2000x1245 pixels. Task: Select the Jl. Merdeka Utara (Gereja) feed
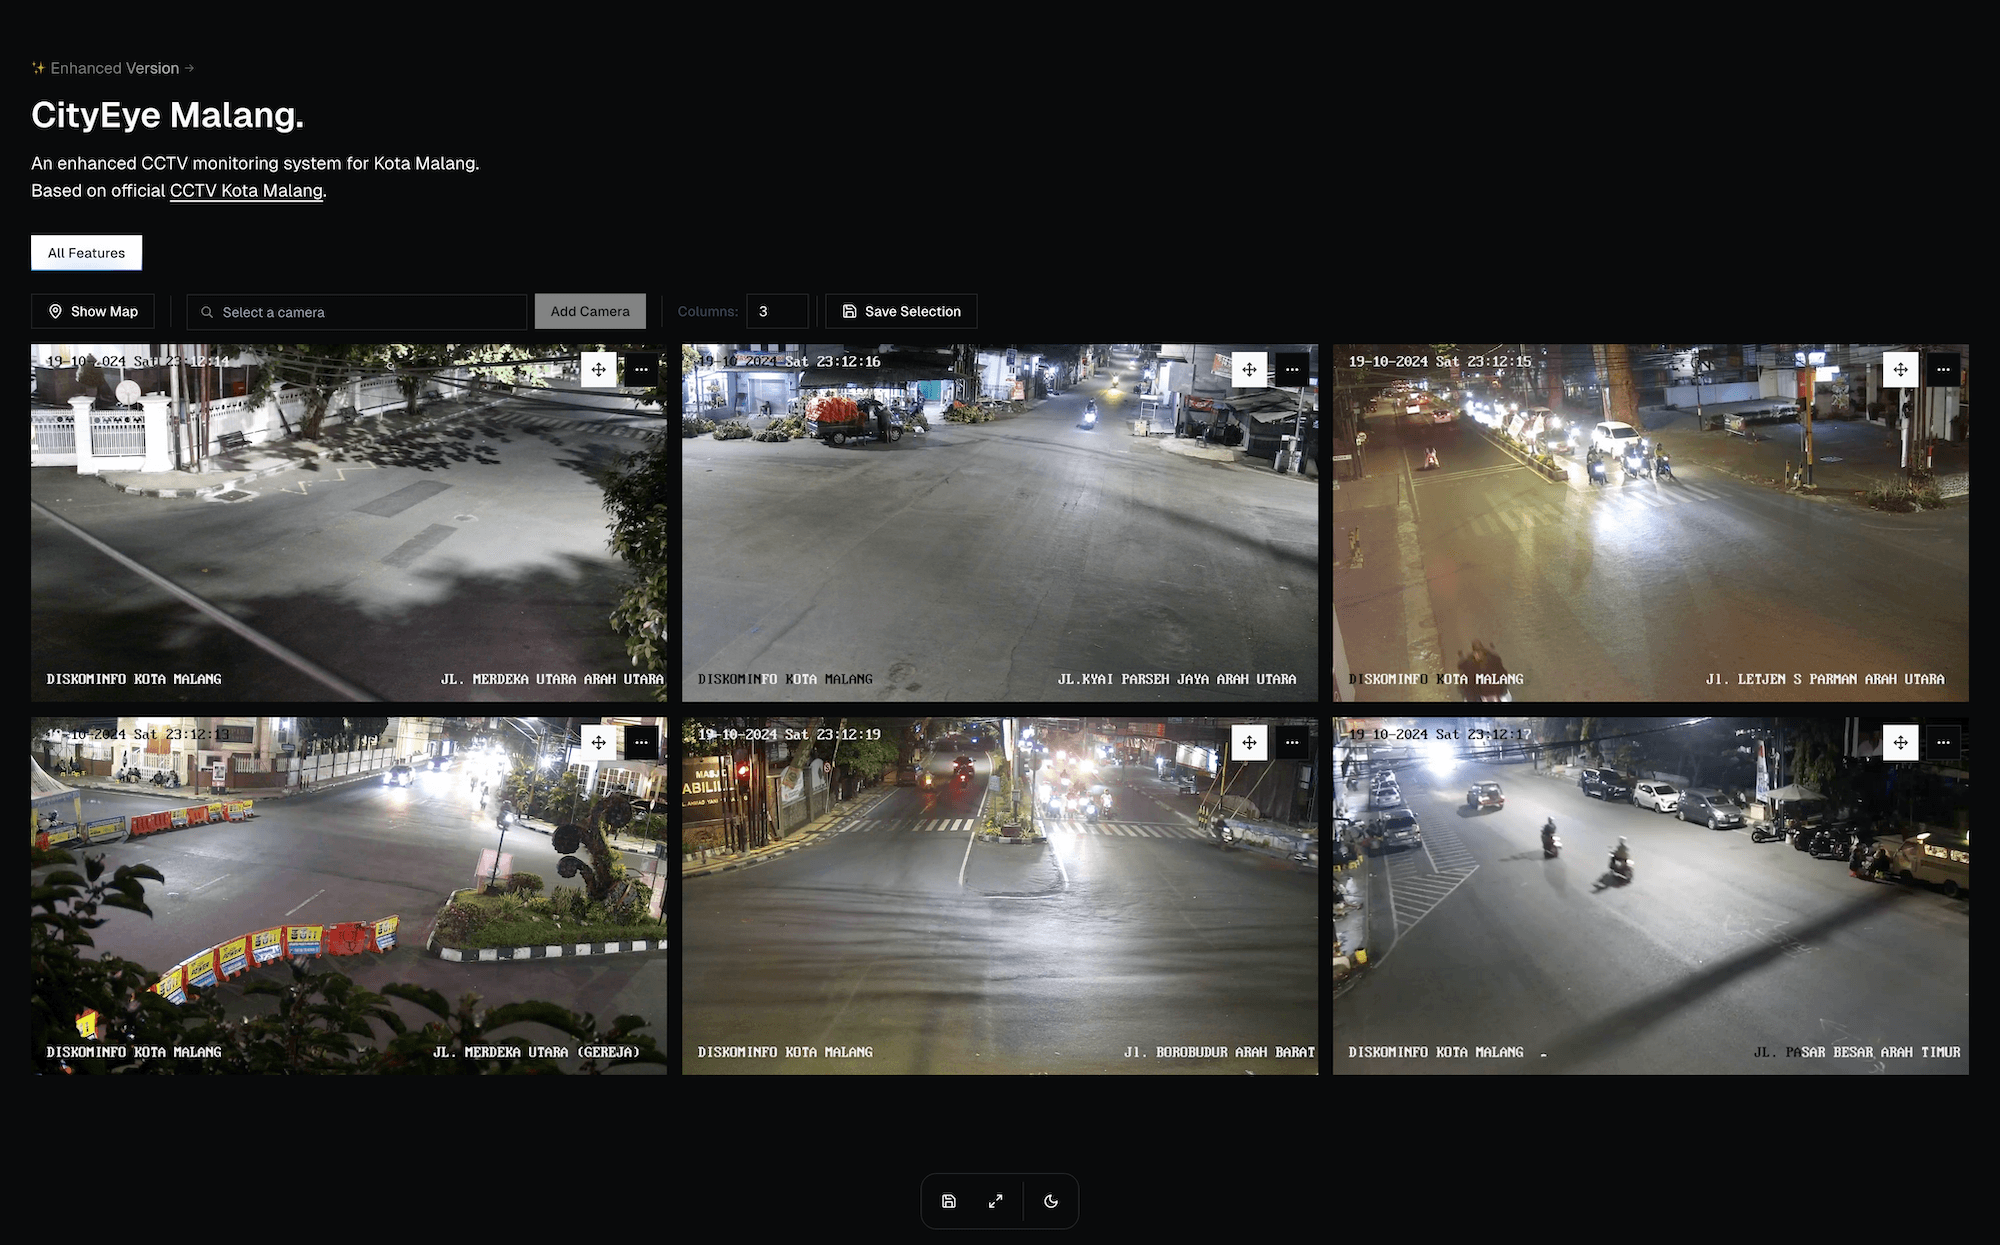tap(349, 896)
